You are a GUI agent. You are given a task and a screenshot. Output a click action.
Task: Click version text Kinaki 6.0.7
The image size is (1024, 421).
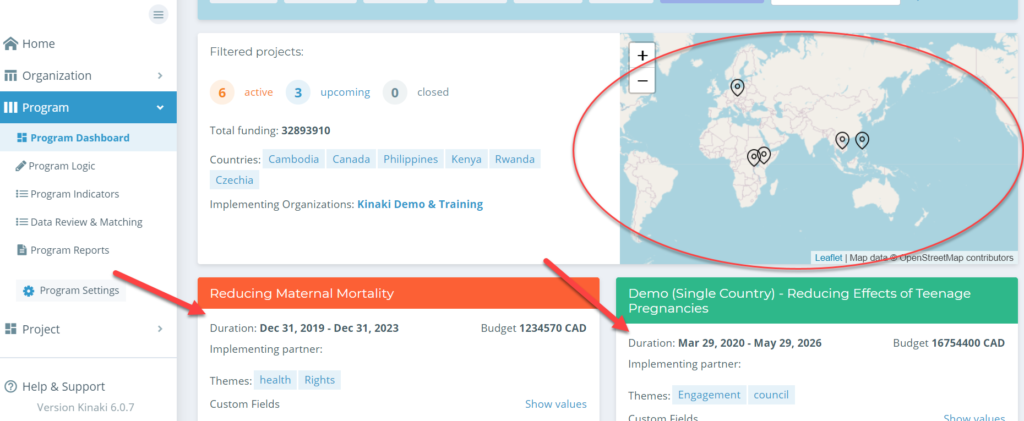coord(86,407)
